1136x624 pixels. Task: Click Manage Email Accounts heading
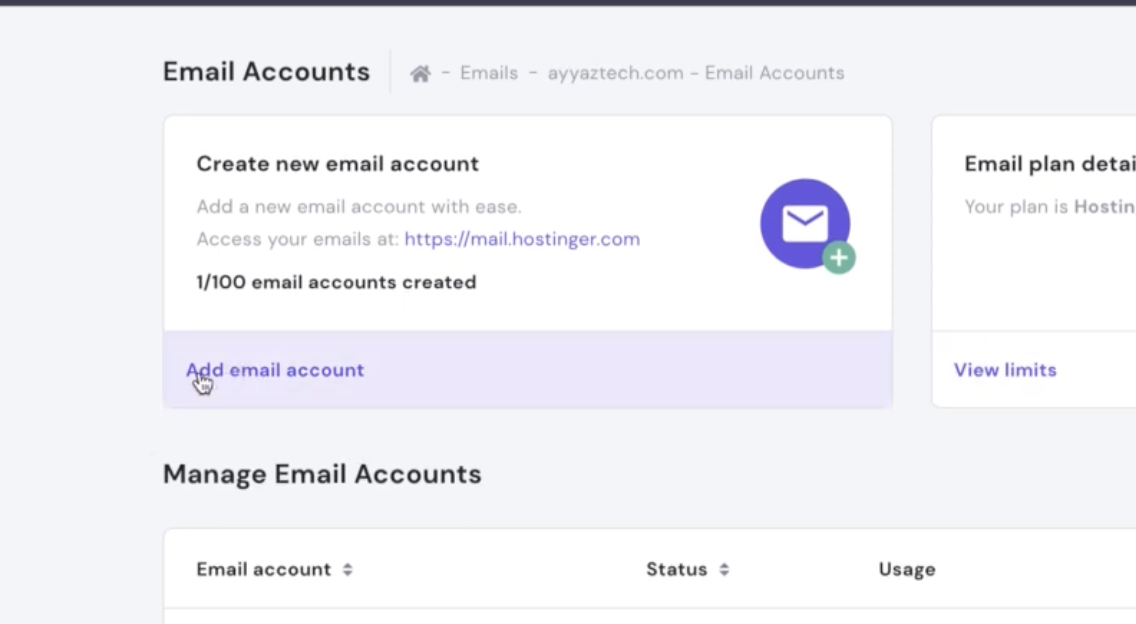pos(321,474)
